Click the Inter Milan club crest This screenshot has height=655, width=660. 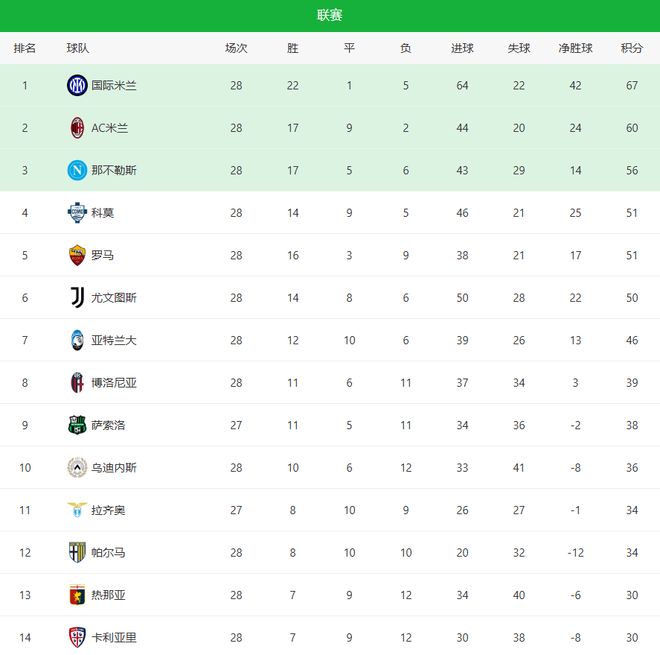point(77,86)
